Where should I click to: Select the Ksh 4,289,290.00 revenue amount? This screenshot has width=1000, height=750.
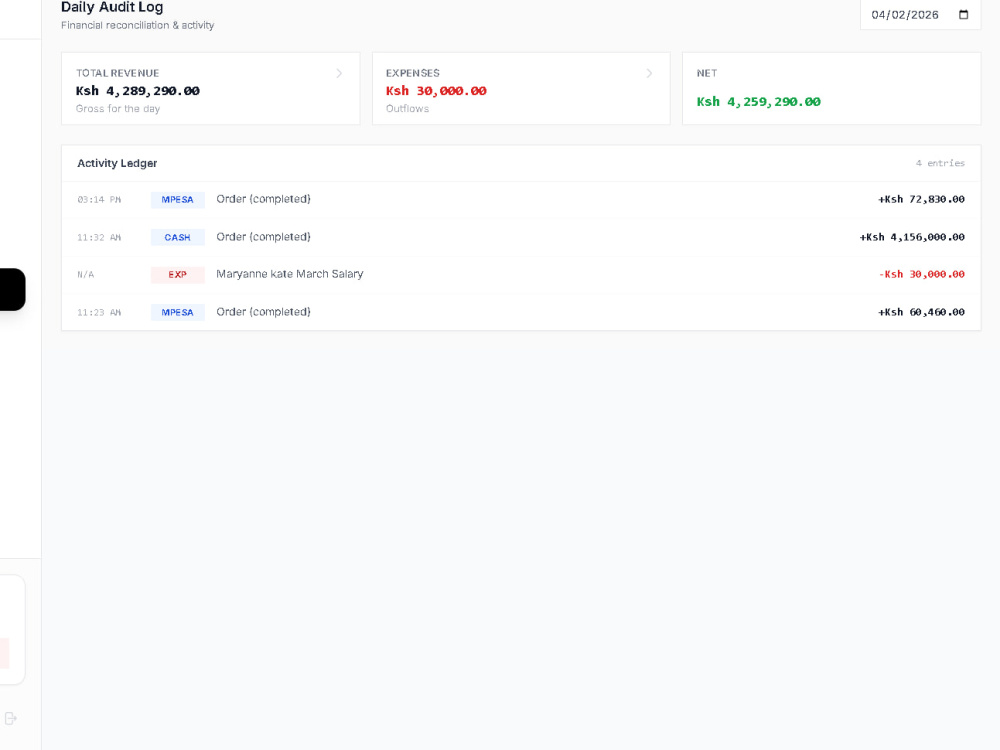138,91
